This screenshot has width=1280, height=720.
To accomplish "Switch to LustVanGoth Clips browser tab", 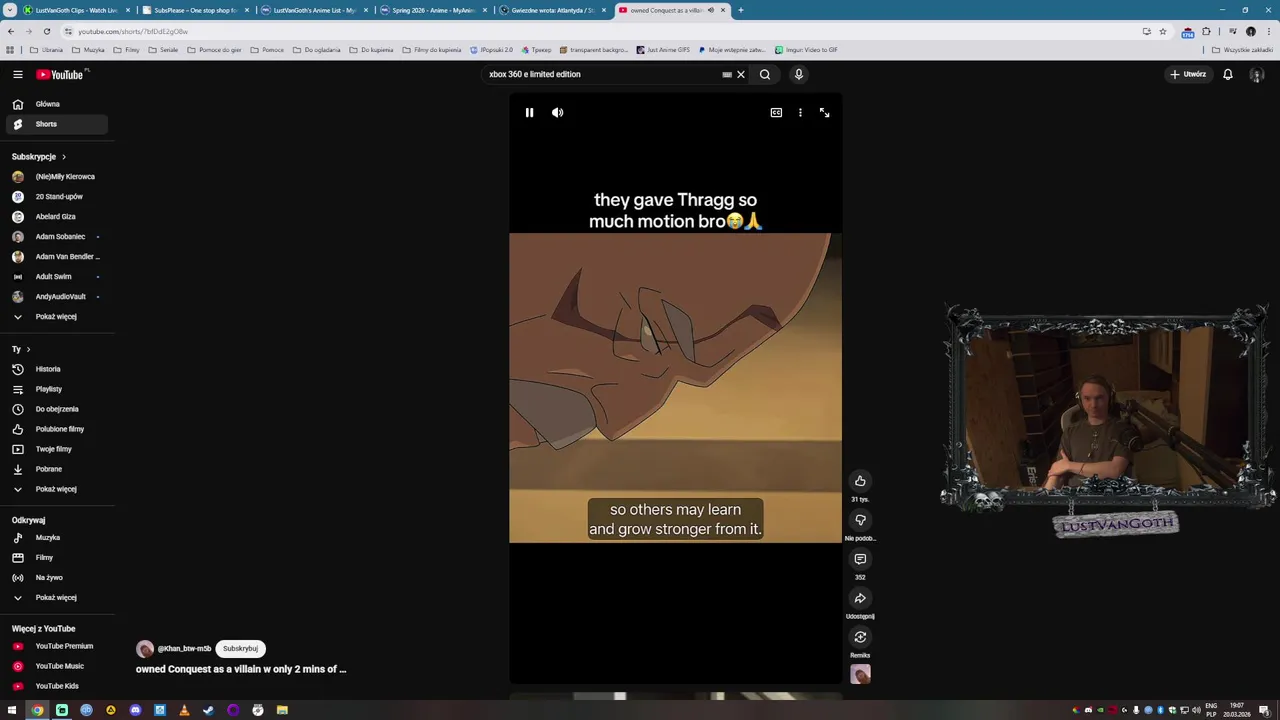I will (76, 10).
